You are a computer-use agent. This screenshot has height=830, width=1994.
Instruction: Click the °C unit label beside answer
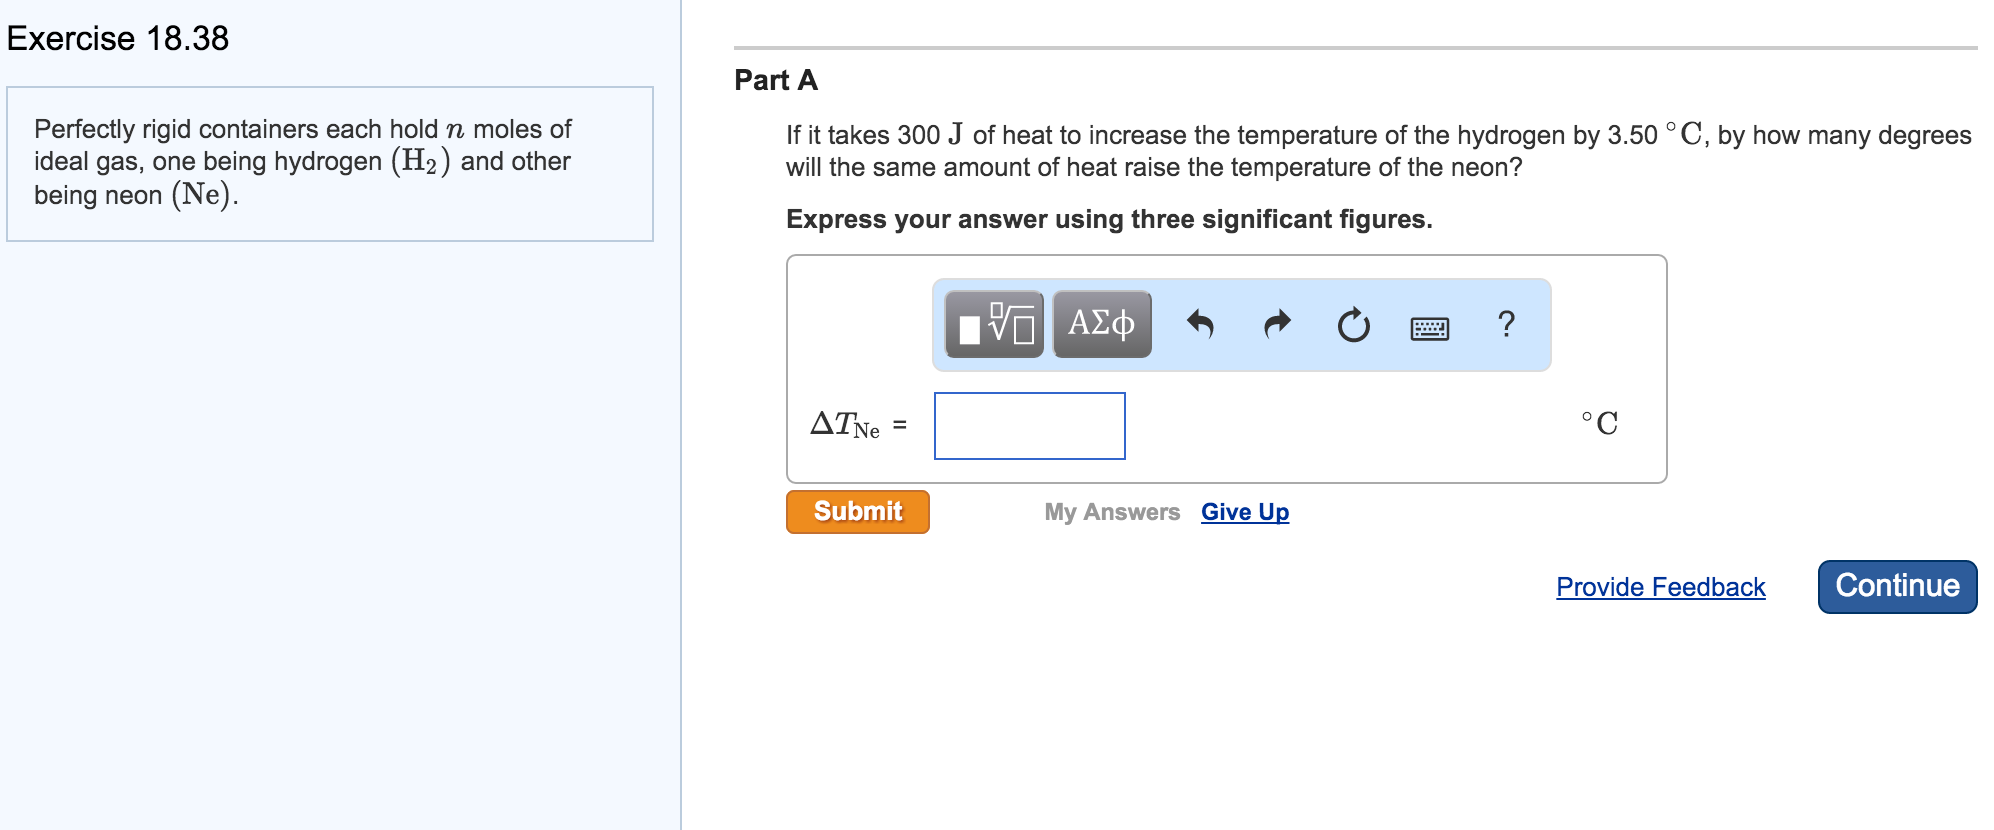[1599, 423]
